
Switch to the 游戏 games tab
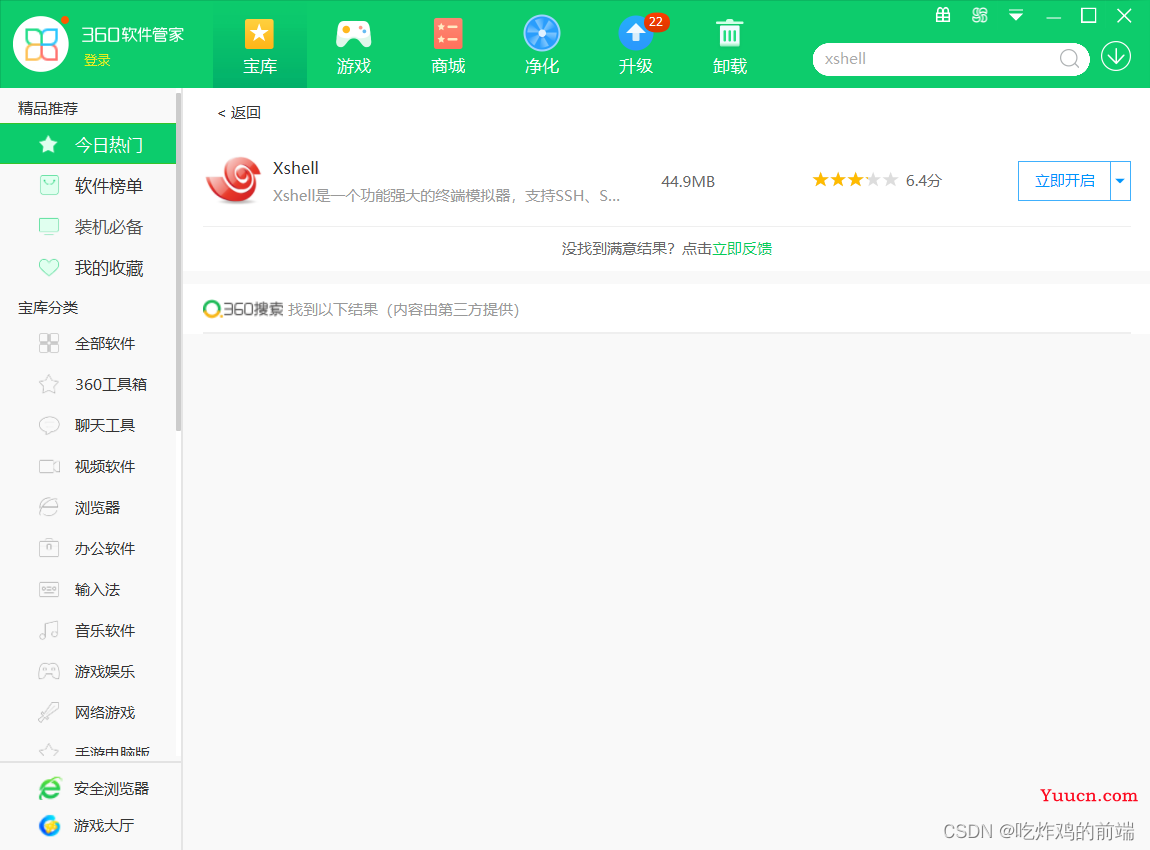pos(354,46)
